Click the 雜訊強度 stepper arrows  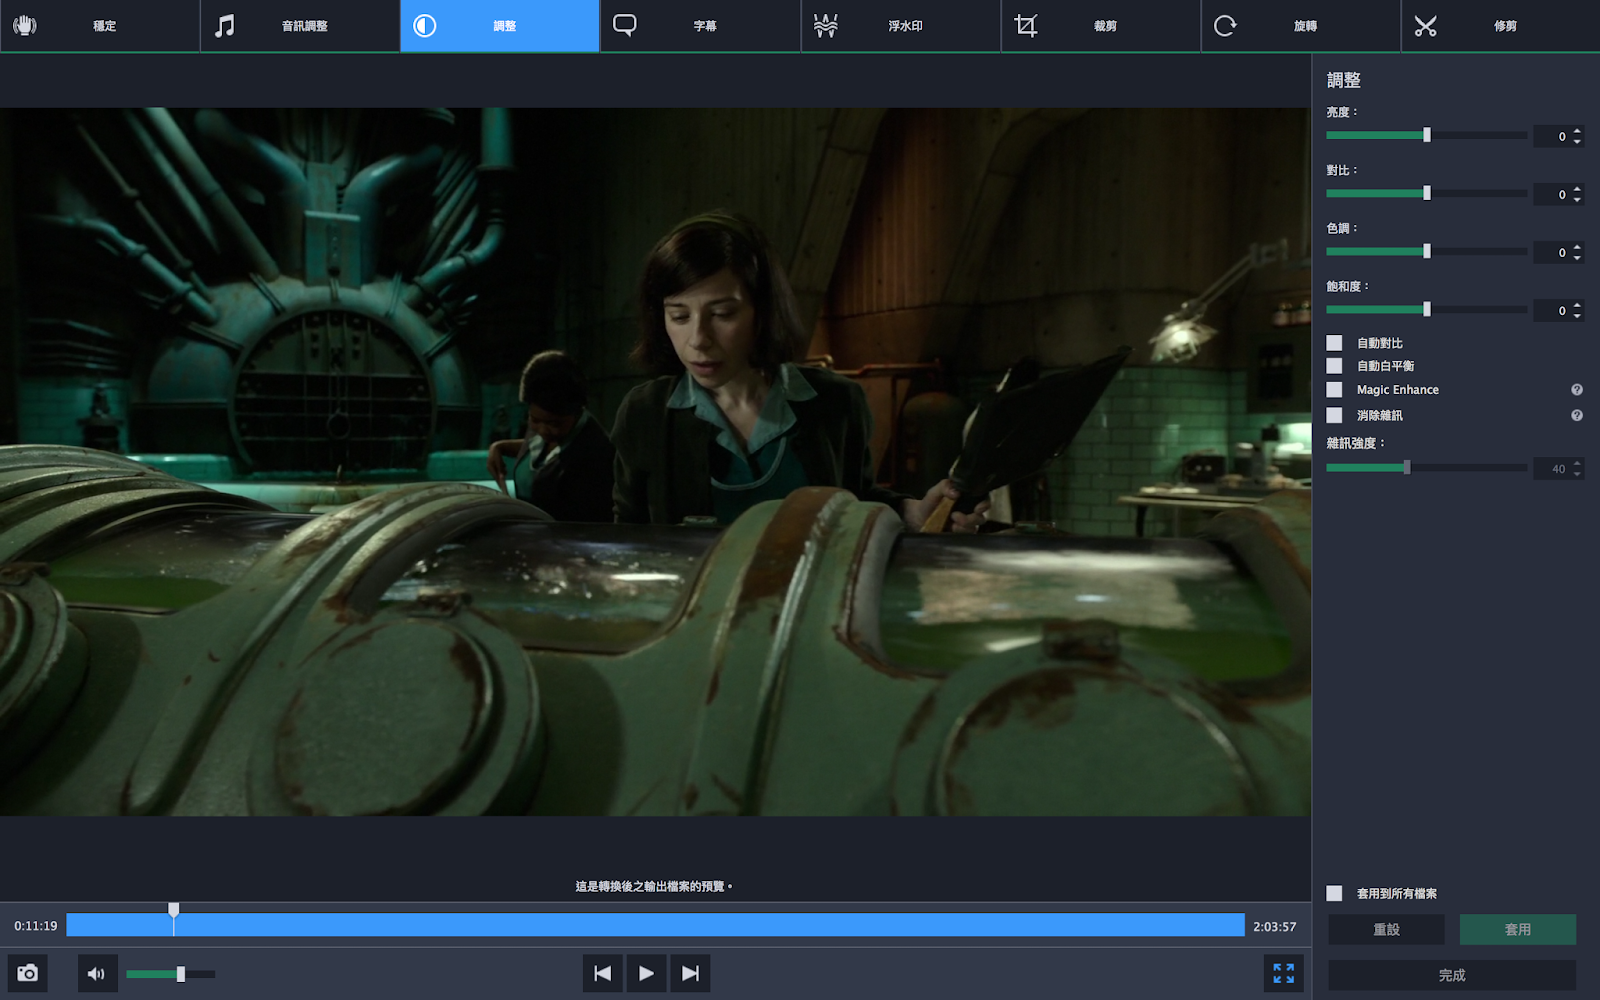(1577, 468)
